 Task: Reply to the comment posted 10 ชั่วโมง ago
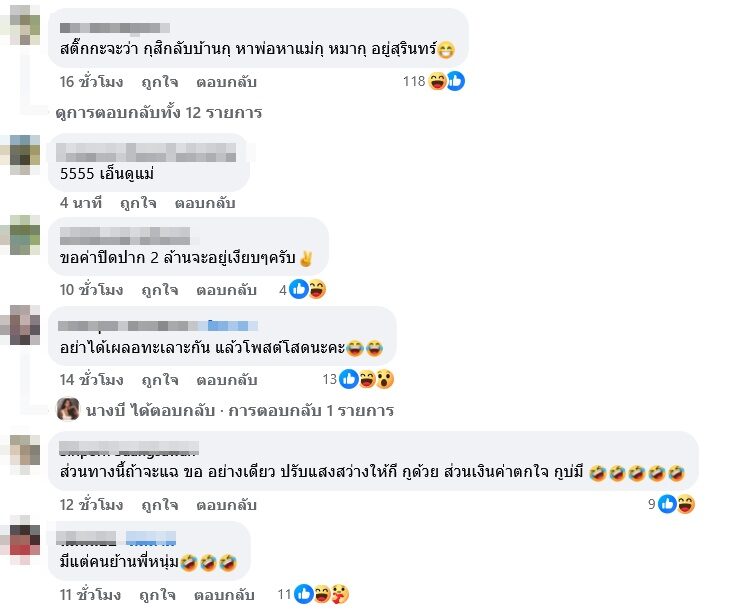[x=226, y=290]
